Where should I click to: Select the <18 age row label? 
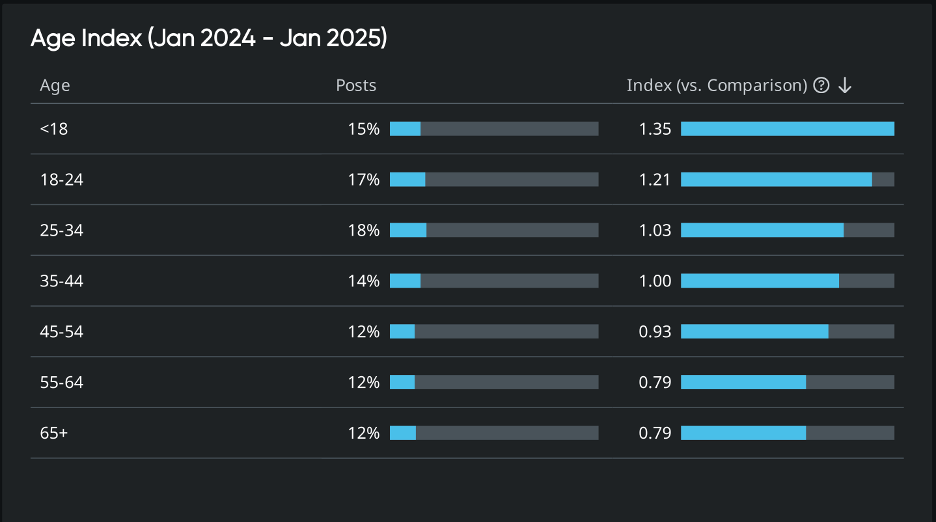(x=54, y=129)
